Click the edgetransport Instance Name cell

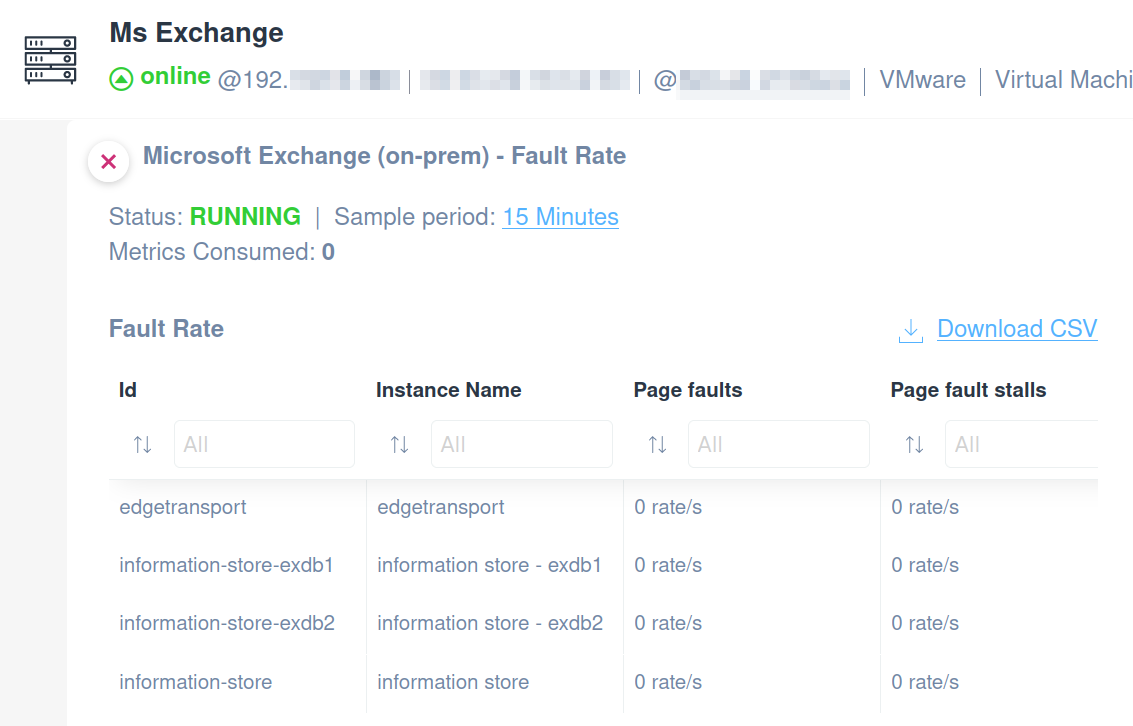point(441,507)
